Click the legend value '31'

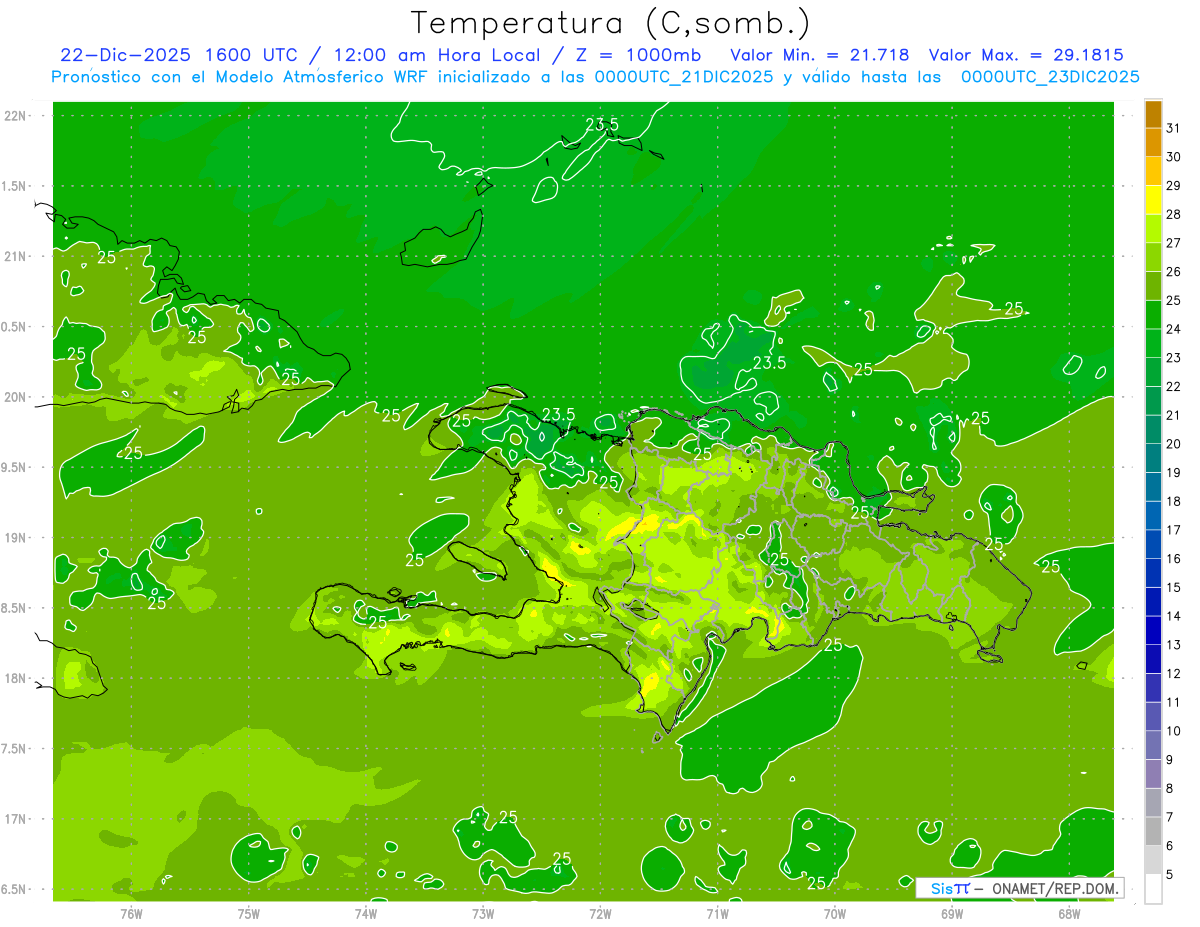[1174, 128]
